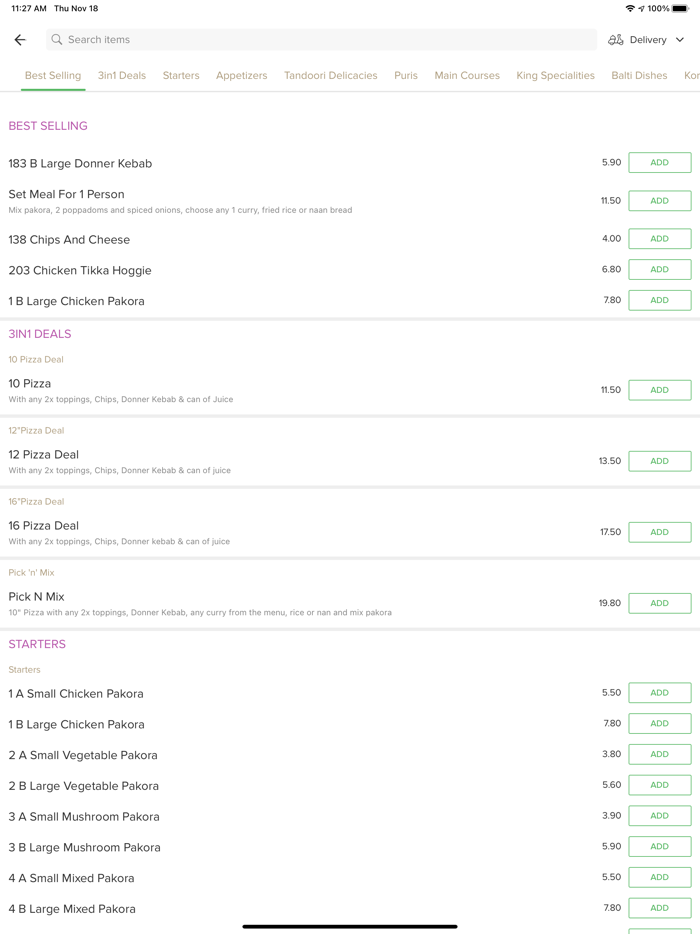The image size is (700, 934).
Task: Tap the delivery scooter icon
Action: [x=616, y=40]
